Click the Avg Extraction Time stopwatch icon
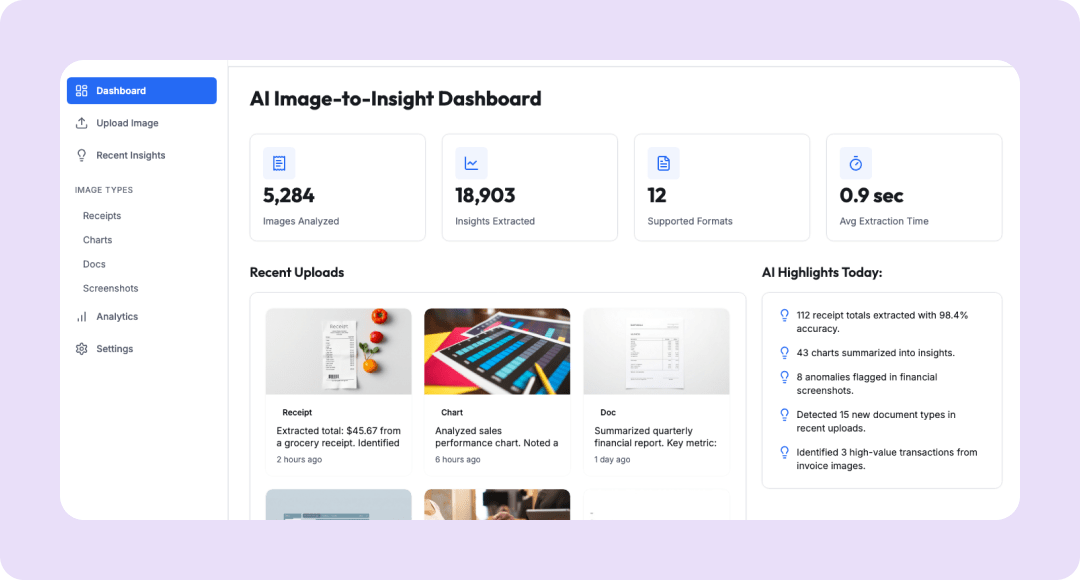The image size is (1080, 580). click(x=855, y=163)
